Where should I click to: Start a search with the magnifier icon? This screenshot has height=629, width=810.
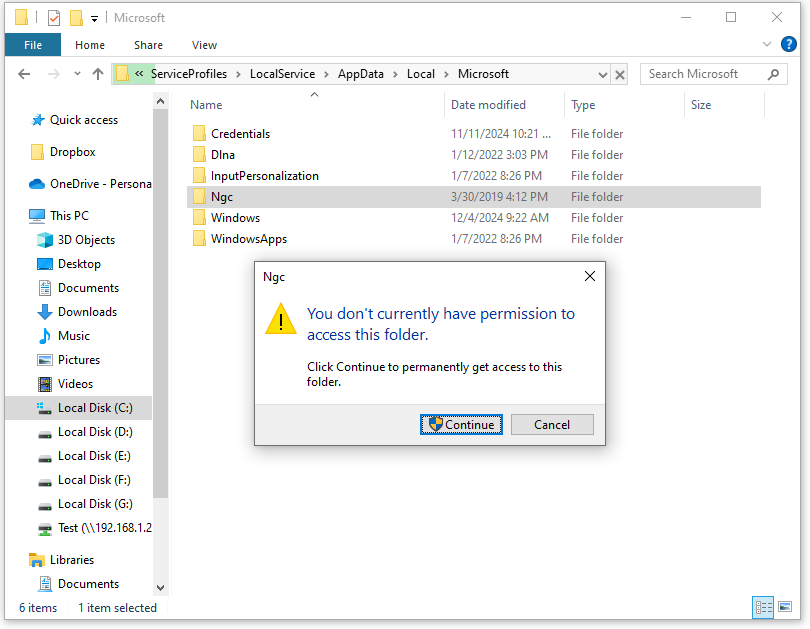775,74
